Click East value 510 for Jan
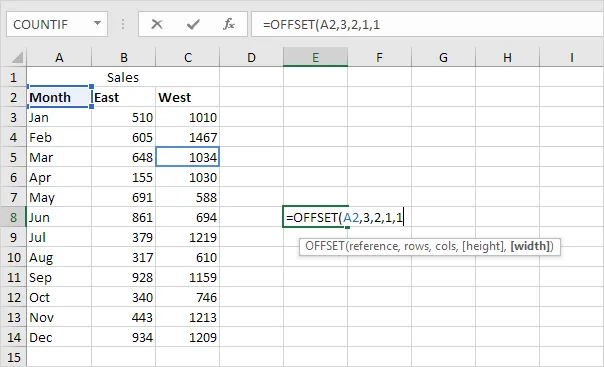Viewport: 604px width, 367px height. point(124,117)
